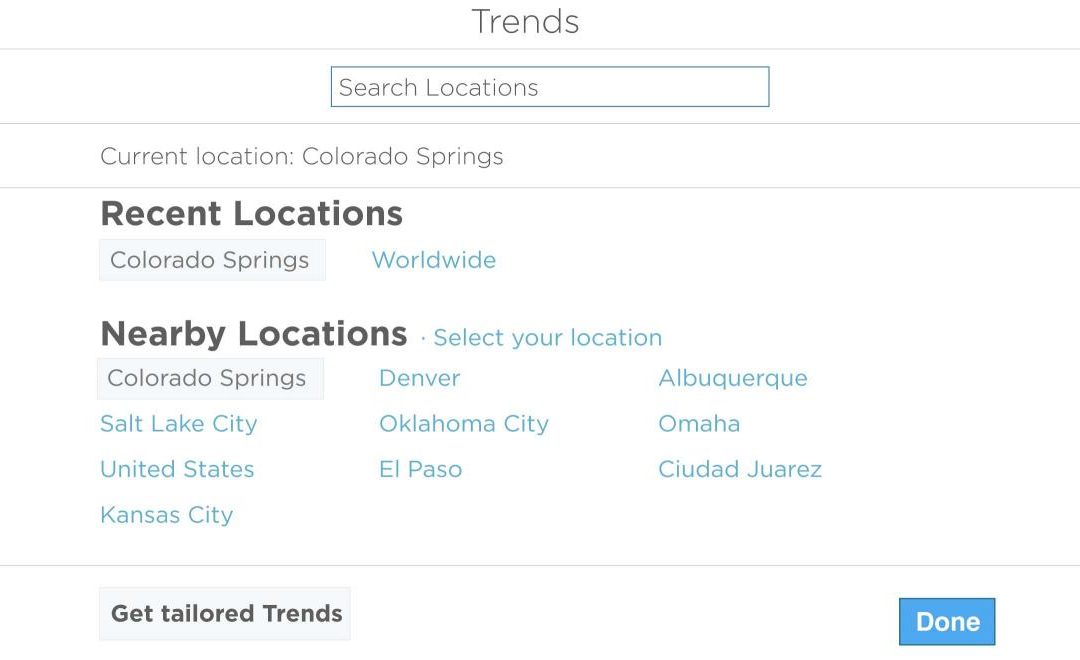Open the Select your location link
Image resolution: width=1080 pixels, height=660 pixels.
click(547, 338)
